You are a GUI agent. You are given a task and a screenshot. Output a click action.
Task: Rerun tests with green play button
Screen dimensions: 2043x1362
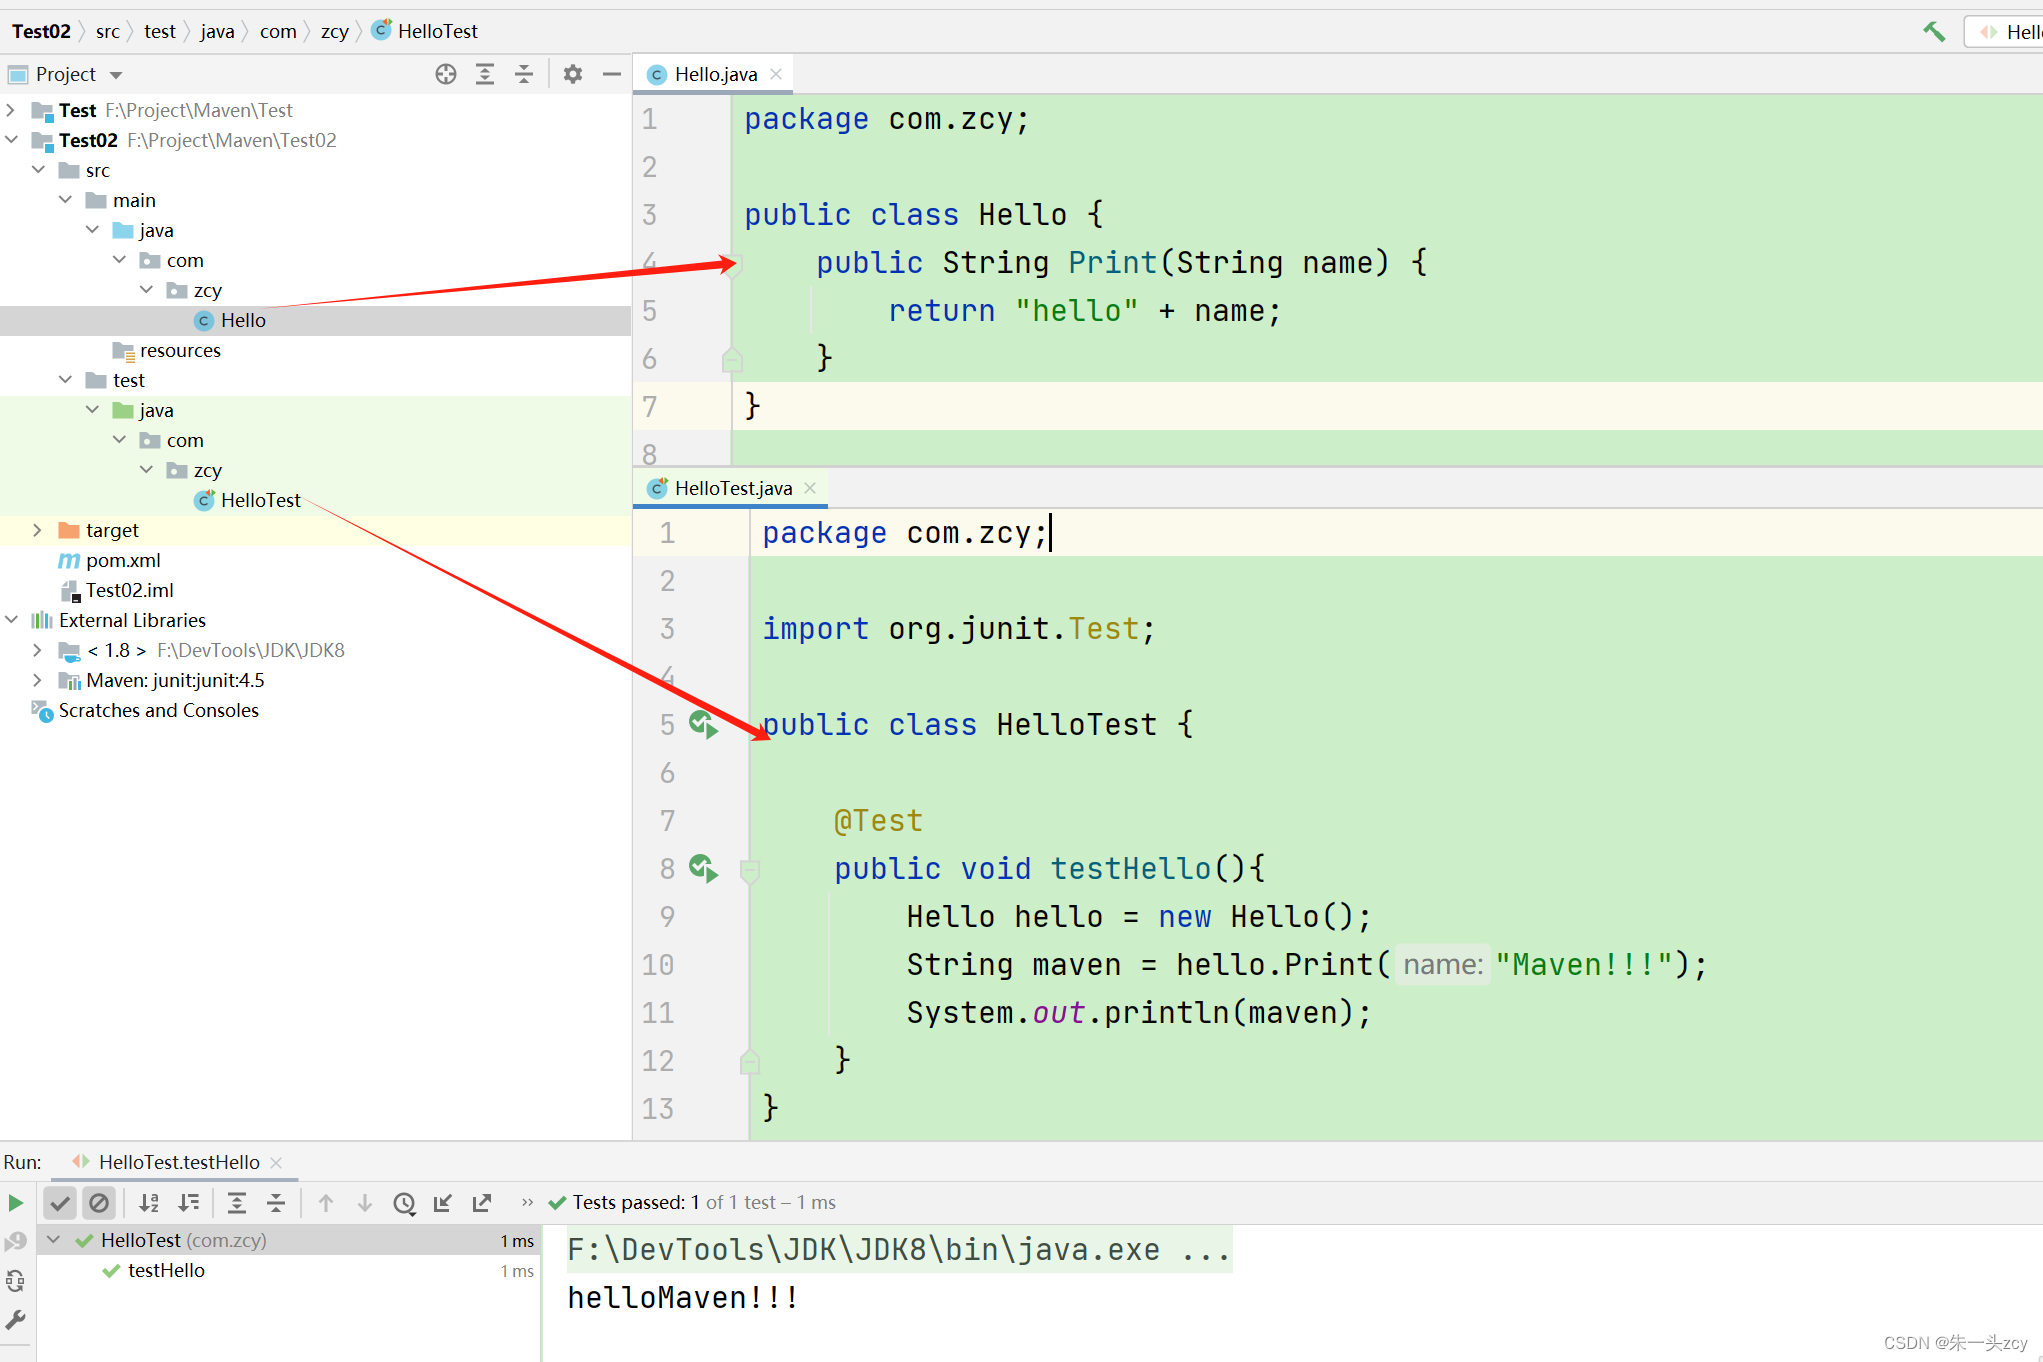click(16, 1203)
